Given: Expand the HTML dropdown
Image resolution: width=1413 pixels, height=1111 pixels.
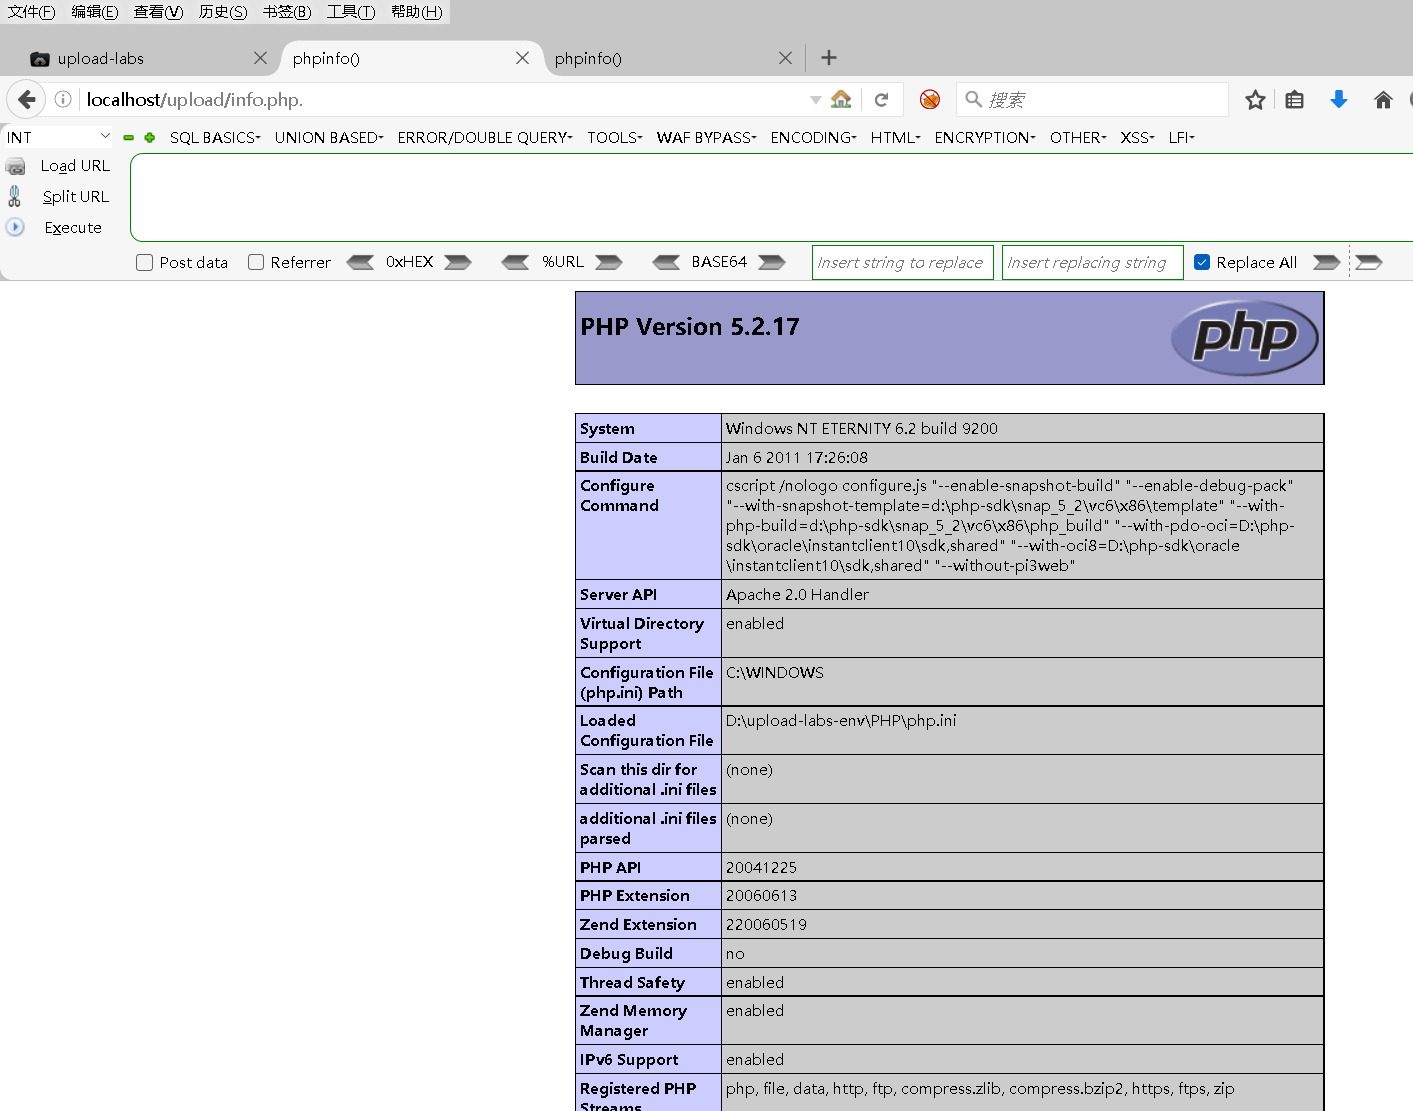Looking at the screenshot, I should click(895, 138).
